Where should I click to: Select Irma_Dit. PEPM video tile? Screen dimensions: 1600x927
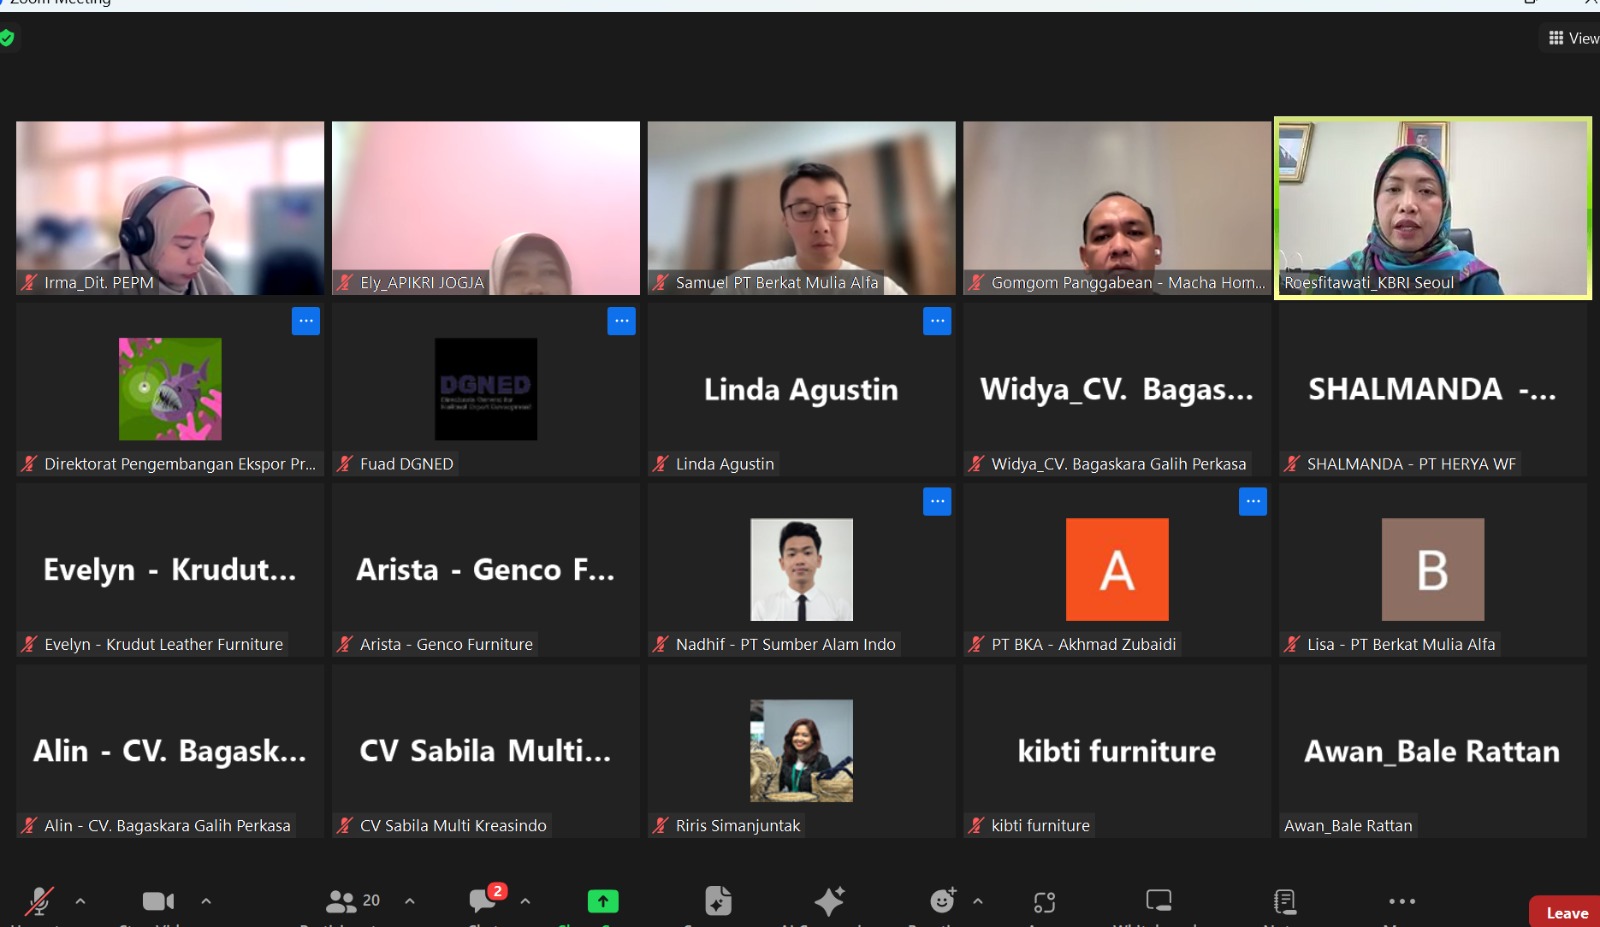[x=170, y=208]
